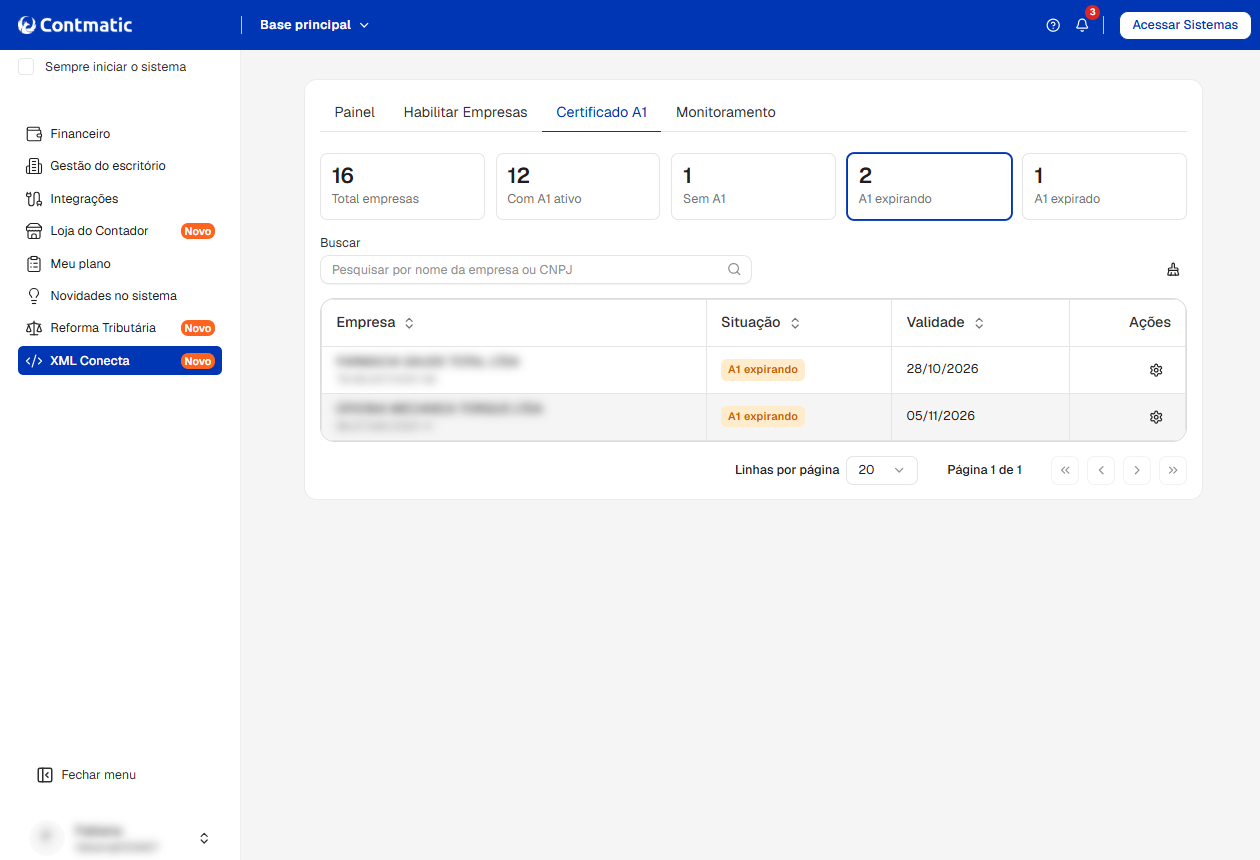Click the clear filters broom icon
Viewport: 1260px width, 860px height.
(1173, 269)
